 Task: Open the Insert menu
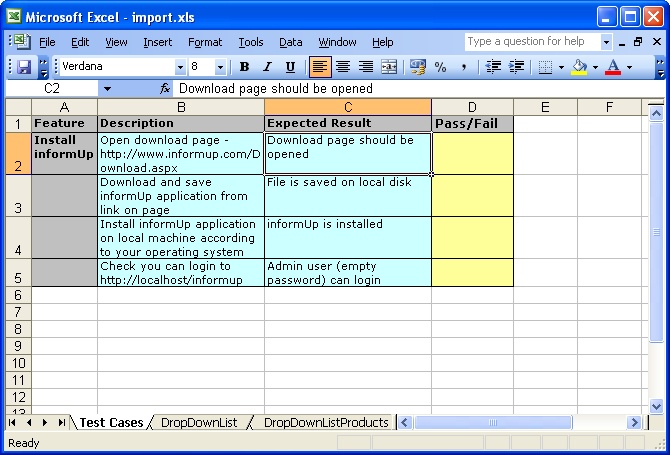click(158, 42)
